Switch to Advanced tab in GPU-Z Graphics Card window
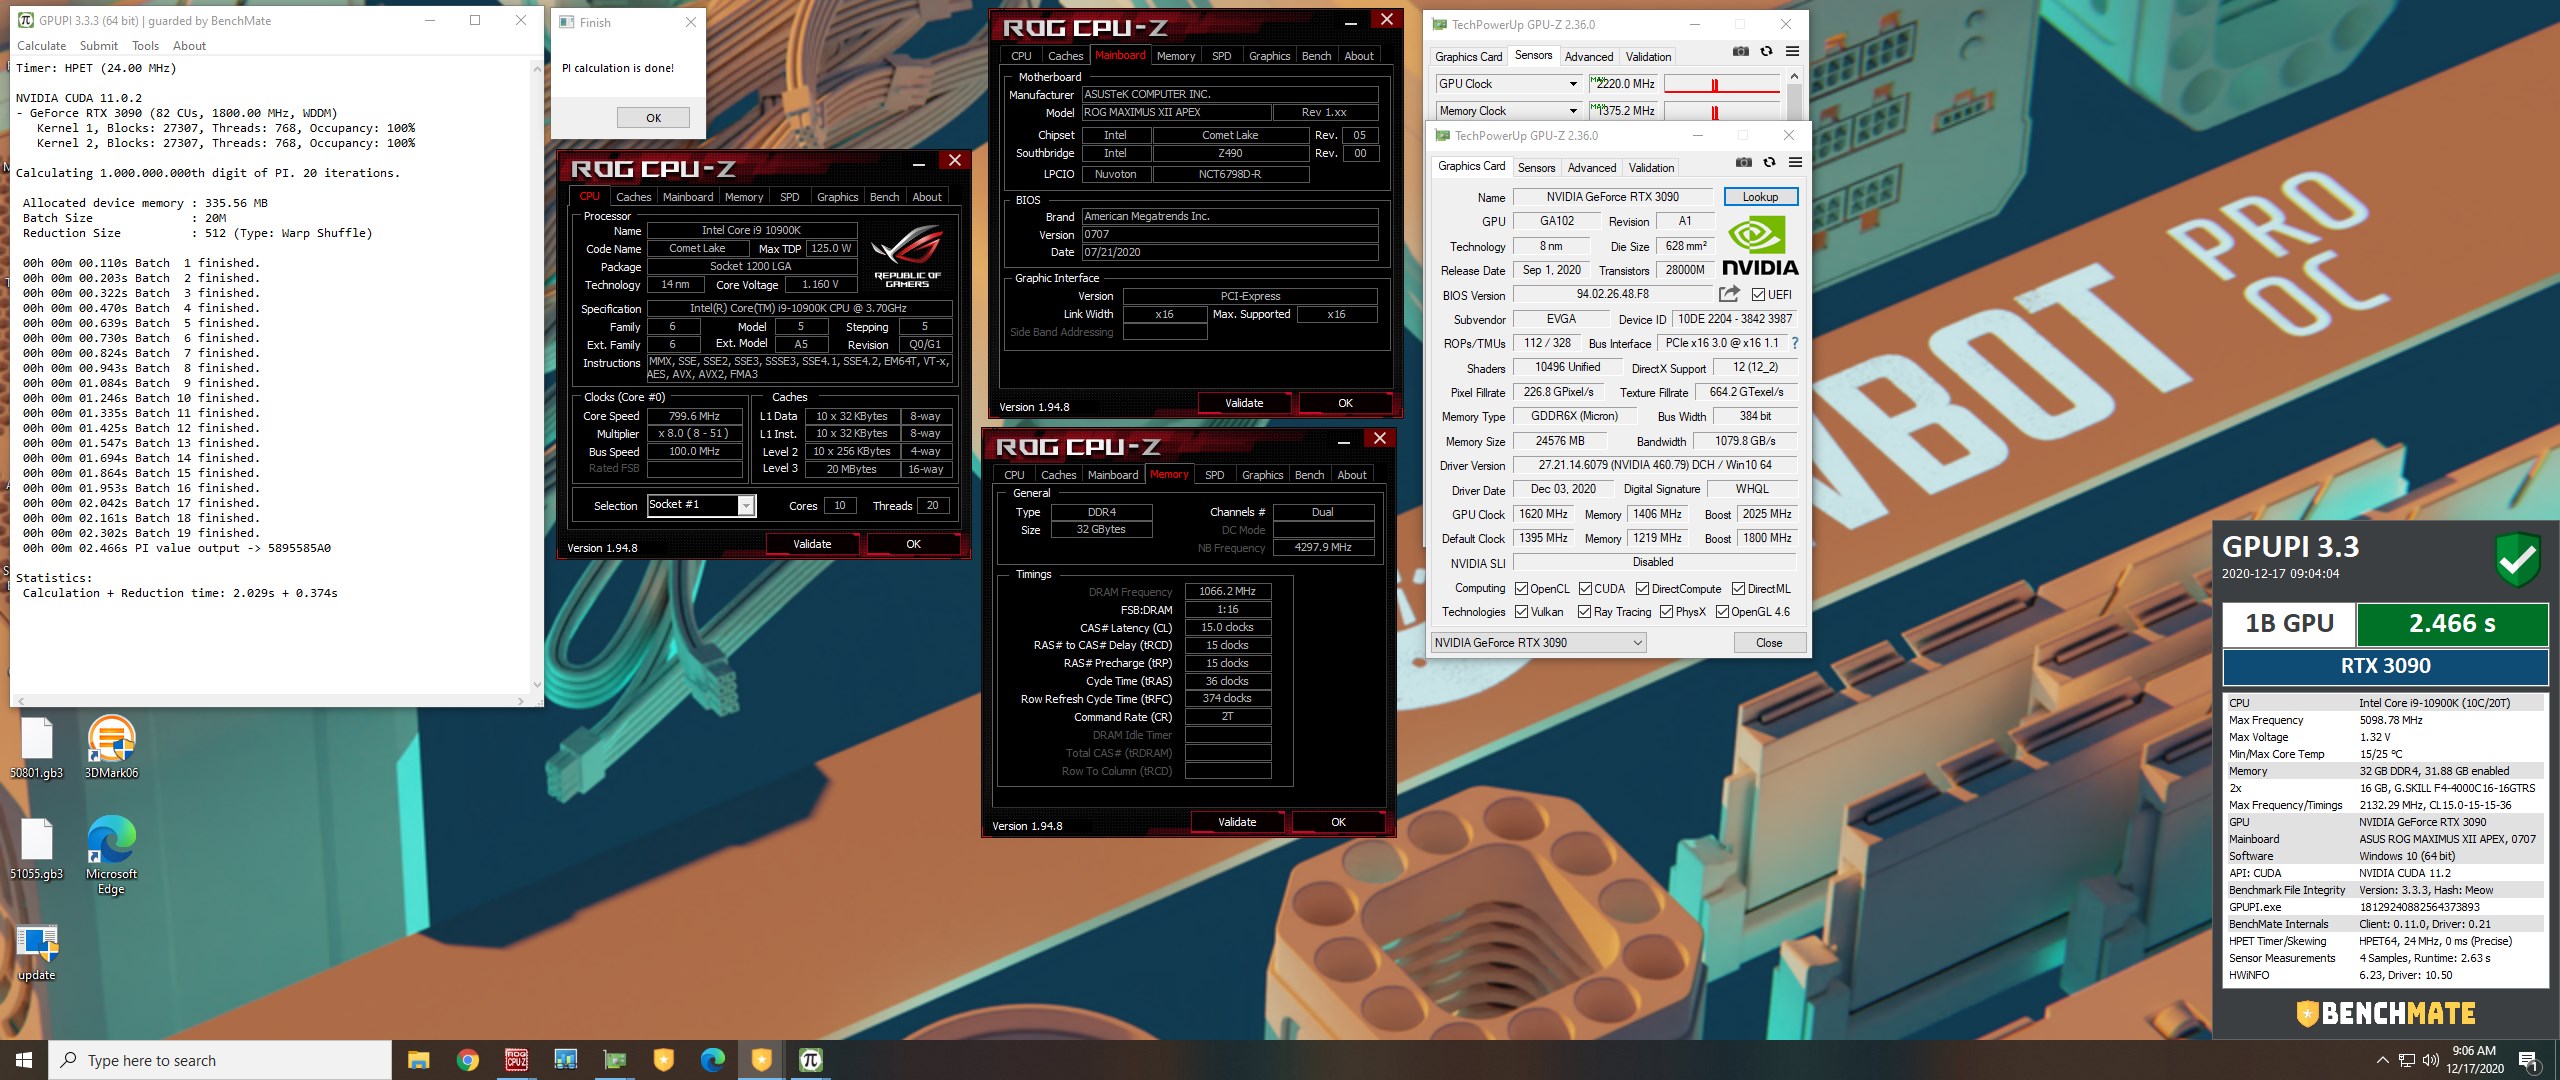Viewport: 2560px width, 1080px height. (1592, 168)
